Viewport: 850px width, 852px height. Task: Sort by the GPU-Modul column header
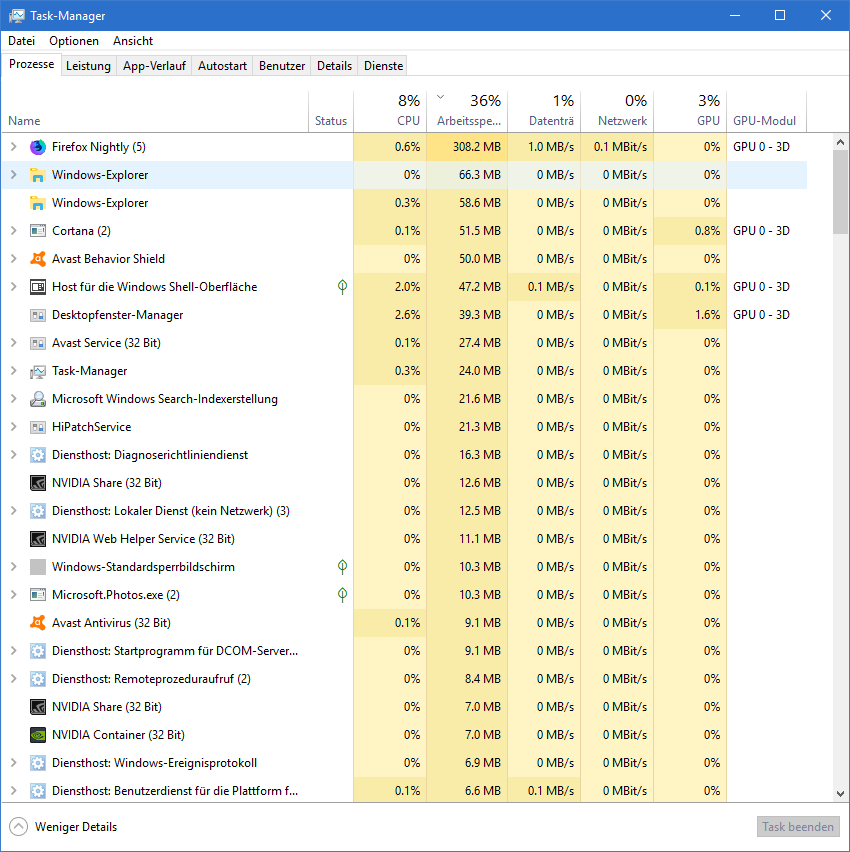click(766, 111)
